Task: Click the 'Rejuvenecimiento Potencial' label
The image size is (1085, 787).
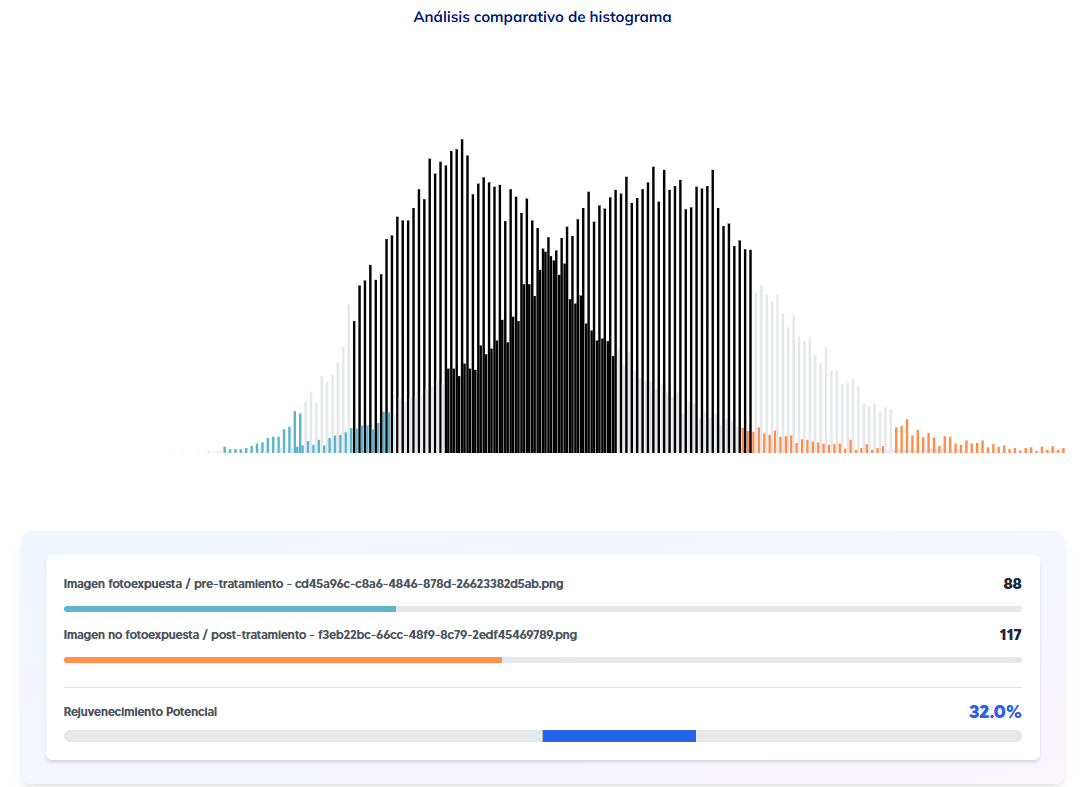Action: click(x=140, y=712)
